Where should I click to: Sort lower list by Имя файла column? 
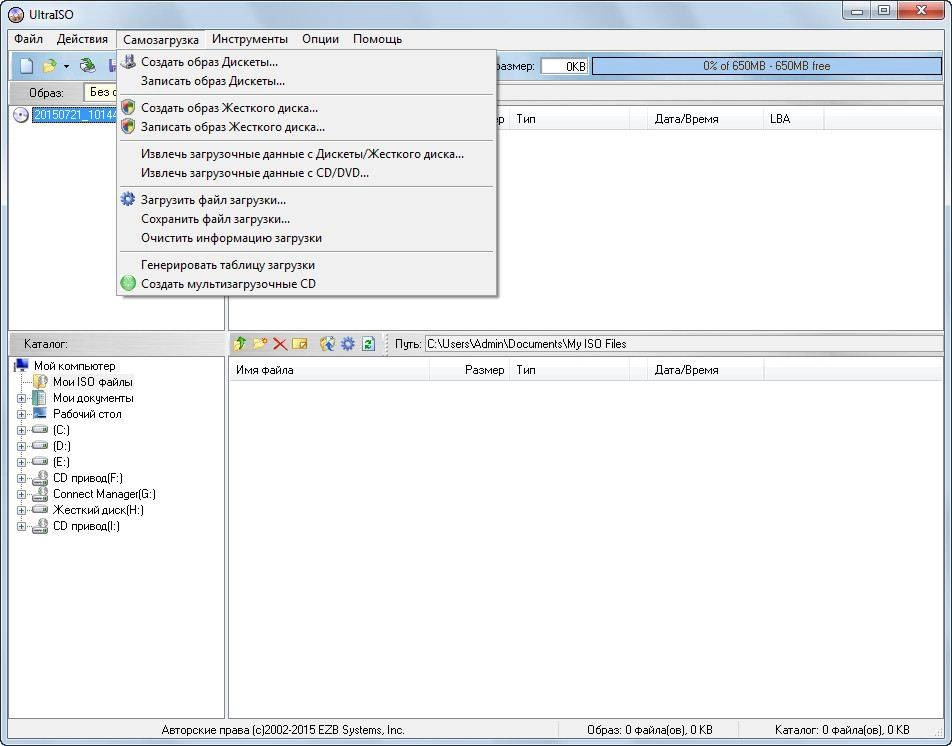click(329, 370)
